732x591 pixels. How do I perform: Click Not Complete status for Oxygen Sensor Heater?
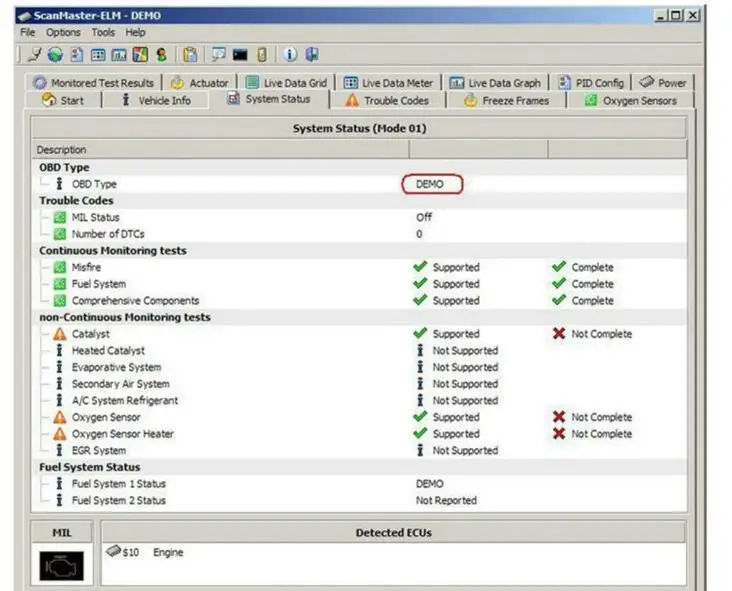602,434
